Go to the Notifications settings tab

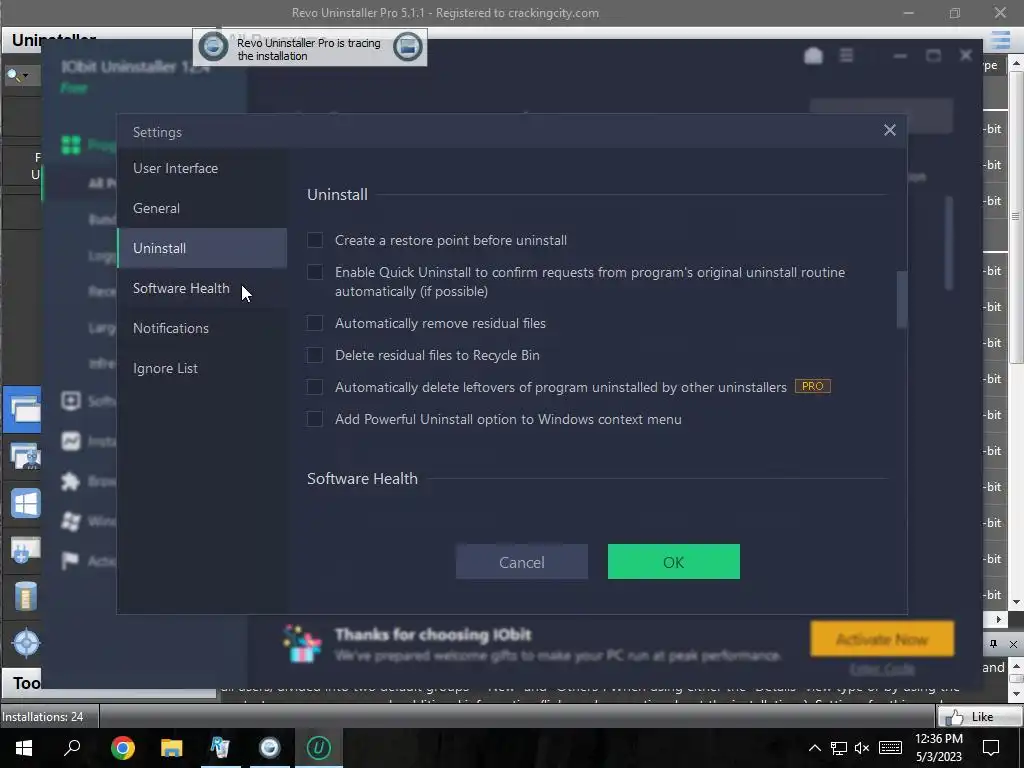[x=202, y=328]
